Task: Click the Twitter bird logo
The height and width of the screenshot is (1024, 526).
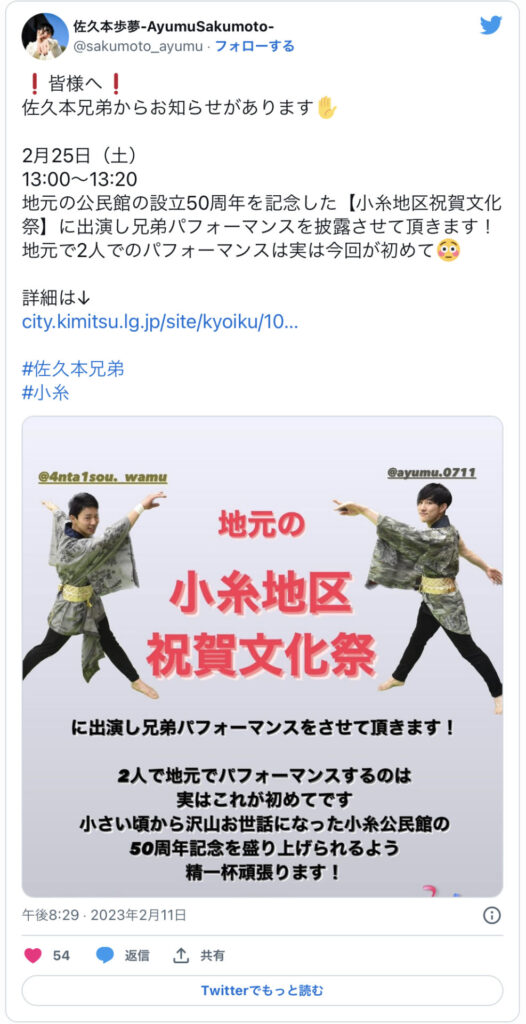Action: 491,25
